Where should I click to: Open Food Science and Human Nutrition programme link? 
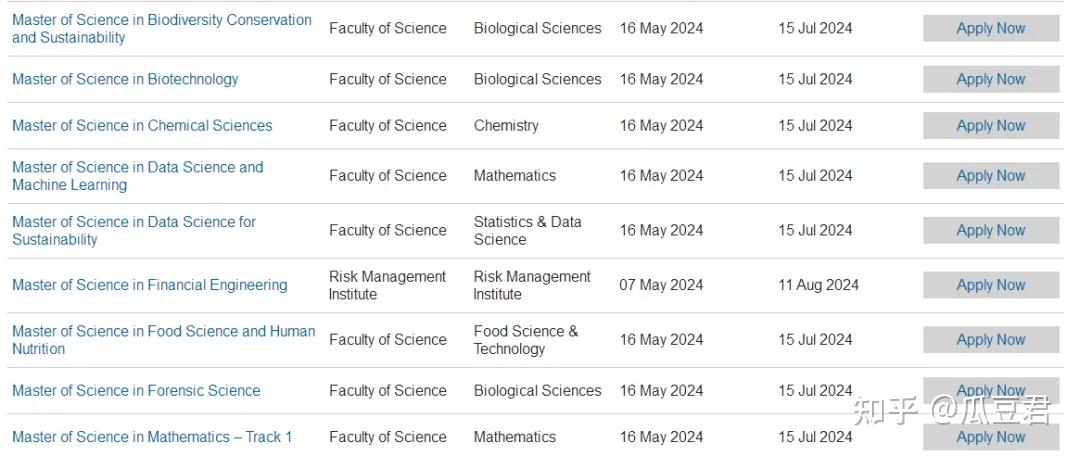pos(163,339)
